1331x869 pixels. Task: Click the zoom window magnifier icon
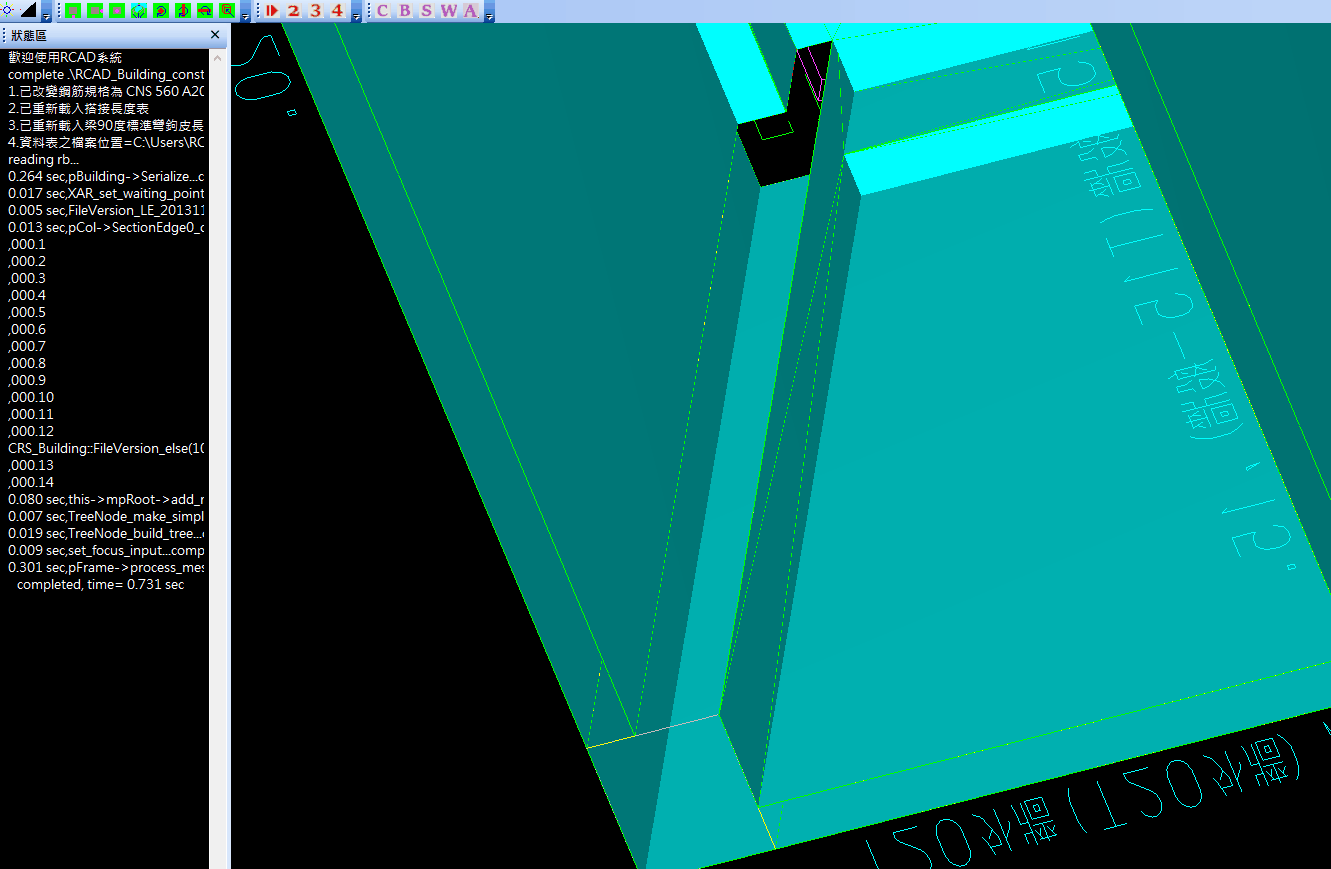point(227,10)
